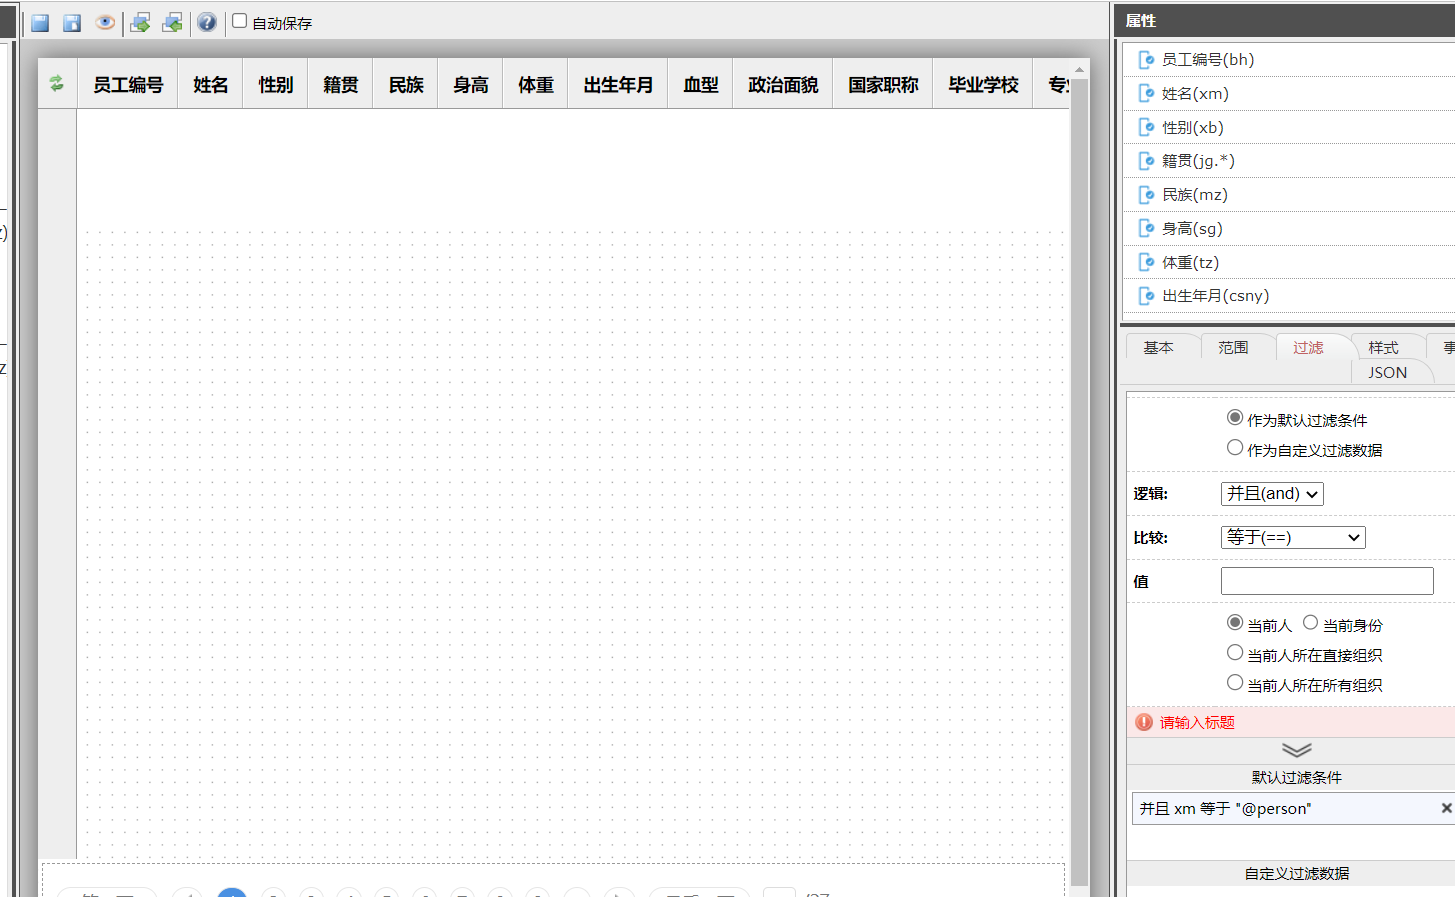1455x897 pixels.
Task: Click the field icon beside 性别(xb)
Action: coord(1147,128)
